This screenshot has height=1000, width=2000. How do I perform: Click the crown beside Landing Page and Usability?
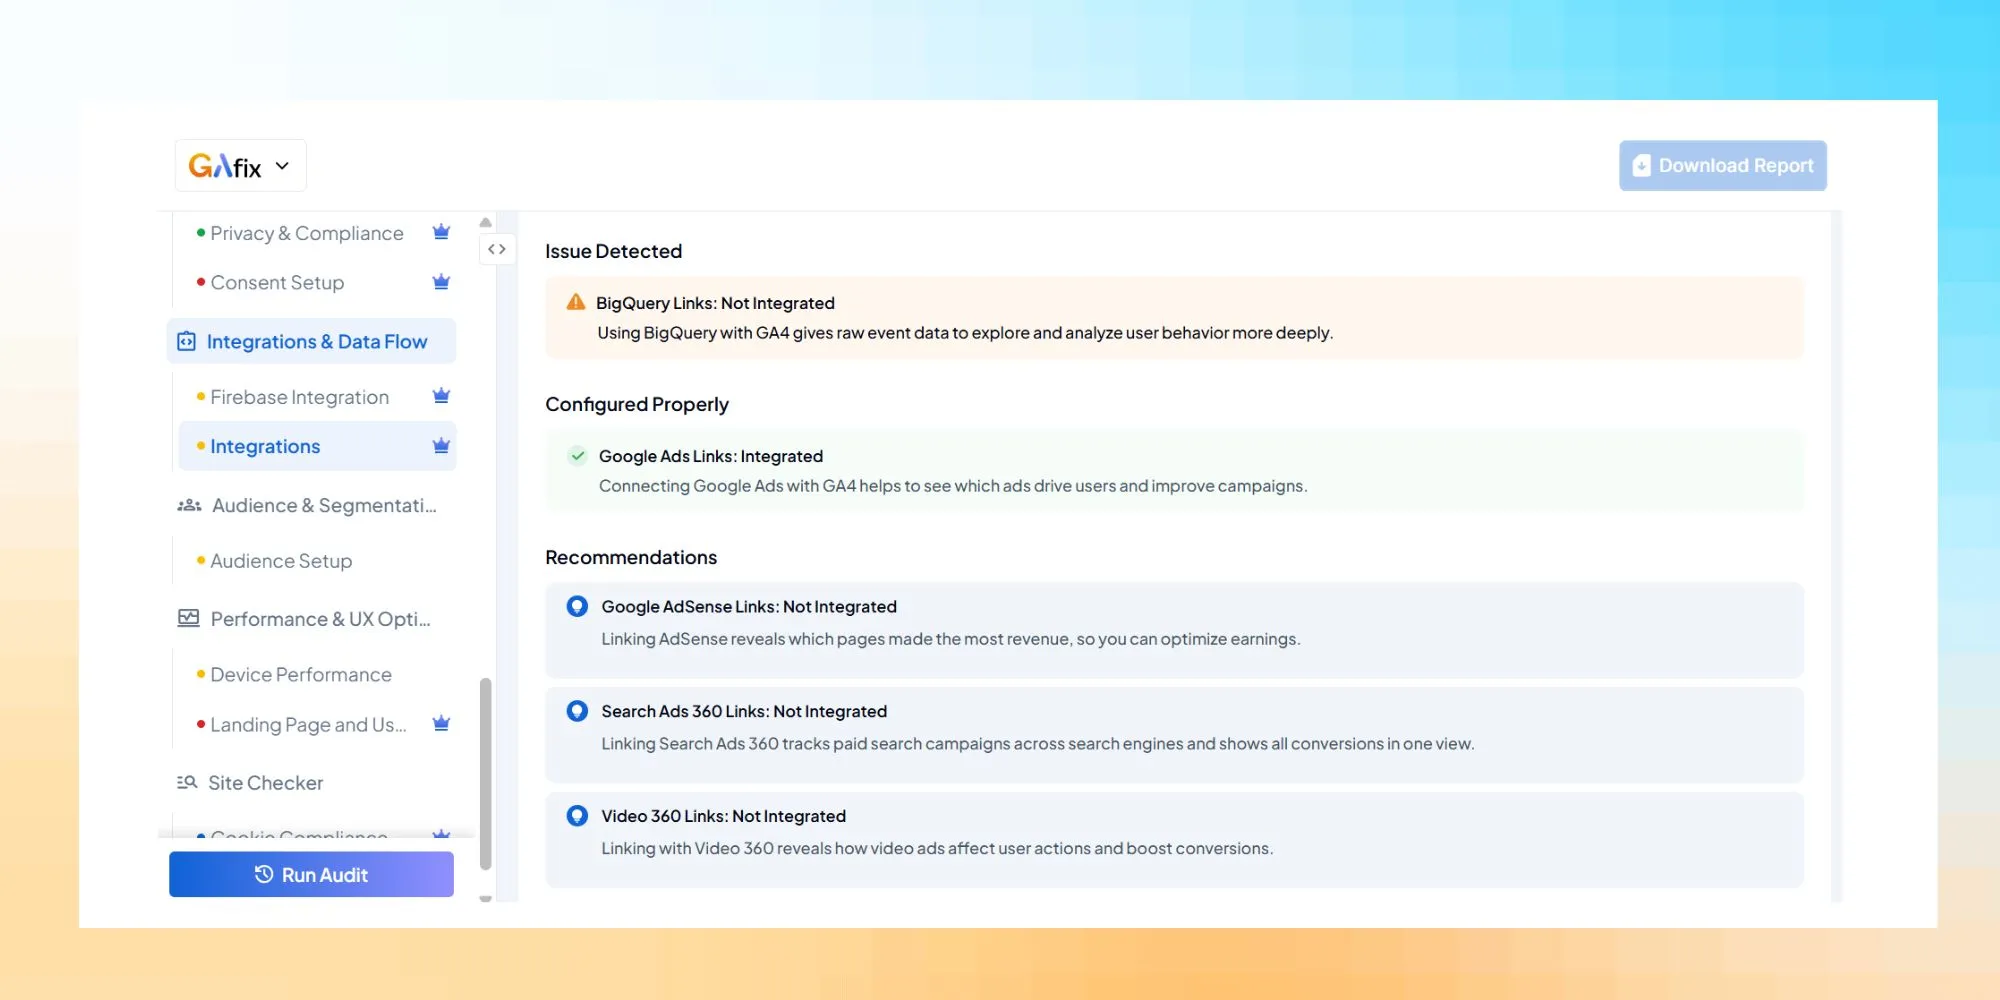440,723
